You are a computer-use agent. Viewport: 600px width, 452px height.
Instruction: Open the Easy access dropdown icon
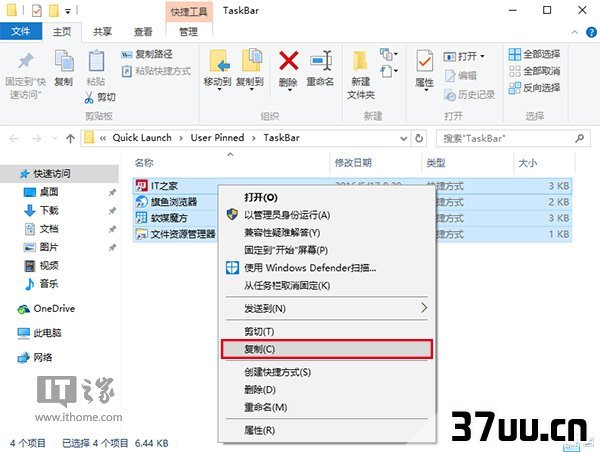pos(388,71)
